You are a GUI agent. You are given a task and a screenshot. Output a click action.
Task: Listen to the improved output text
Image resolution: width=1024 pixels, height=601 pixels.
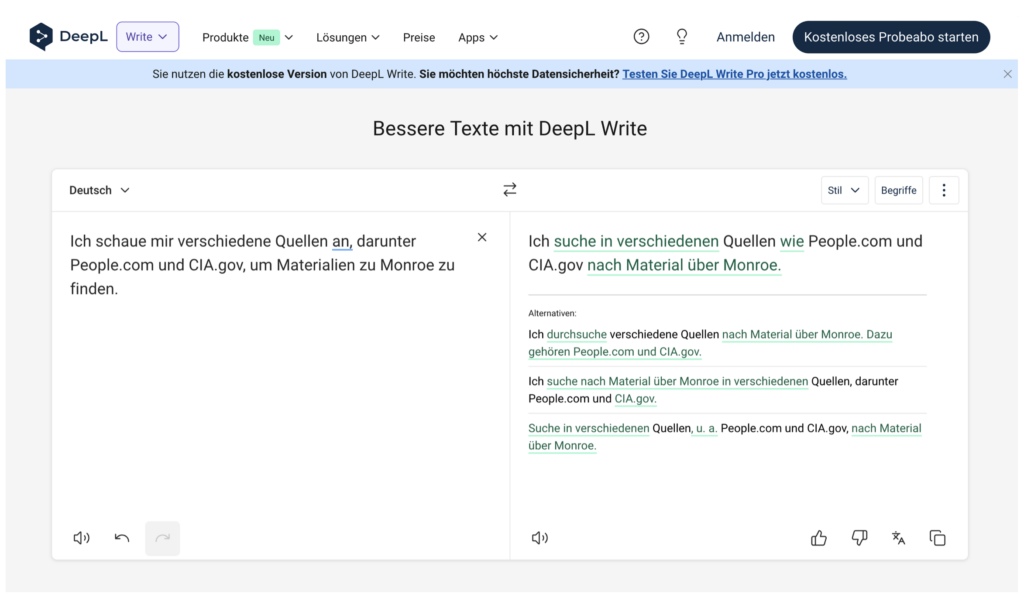(540, 538)
